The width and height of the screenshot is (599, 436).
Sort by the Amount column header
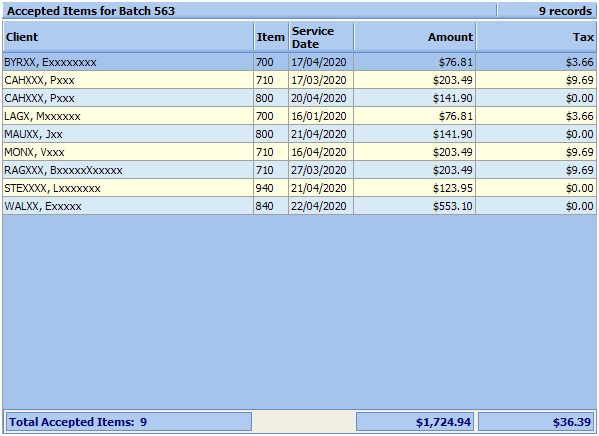415,37
